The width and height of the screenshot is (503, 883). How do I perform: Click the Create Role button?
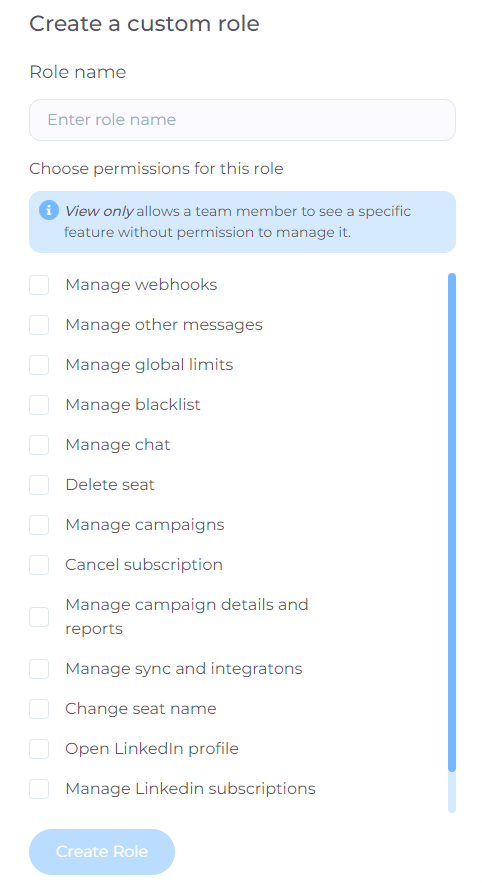coord(102,851)
